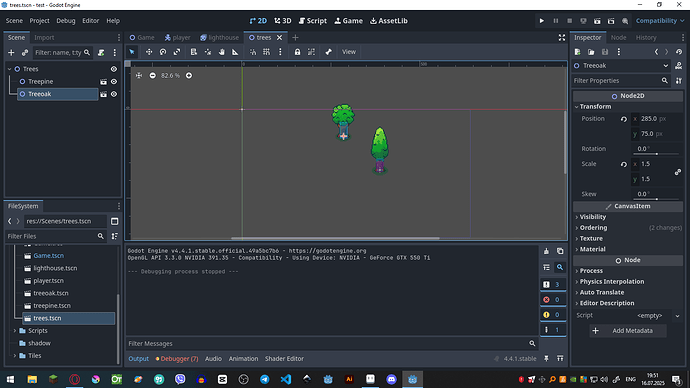The image size is (690, 388).
Task: Clear output log with broom icon
Action: [546, 251]
